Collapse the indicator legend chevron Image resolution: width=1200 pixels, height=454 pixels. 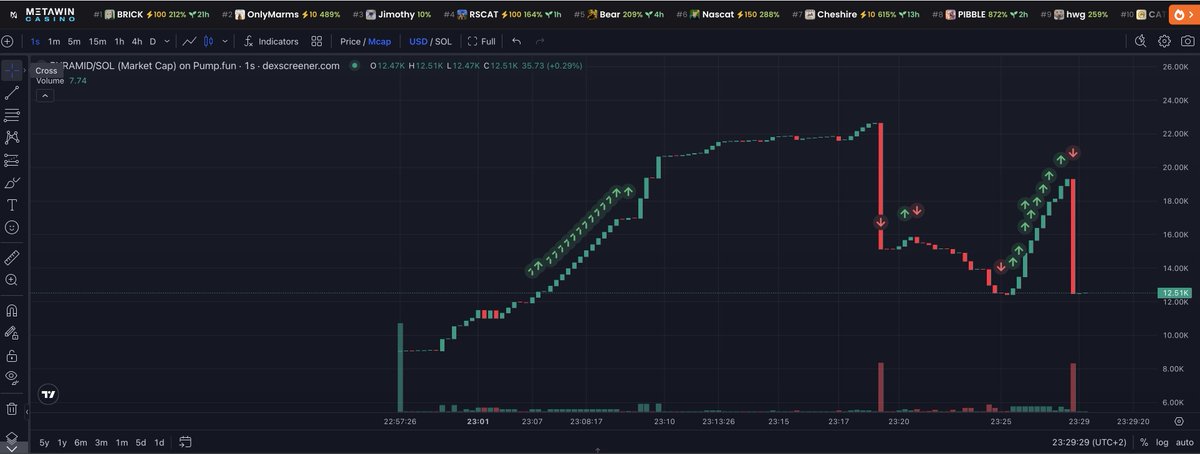tap(45, 95)
